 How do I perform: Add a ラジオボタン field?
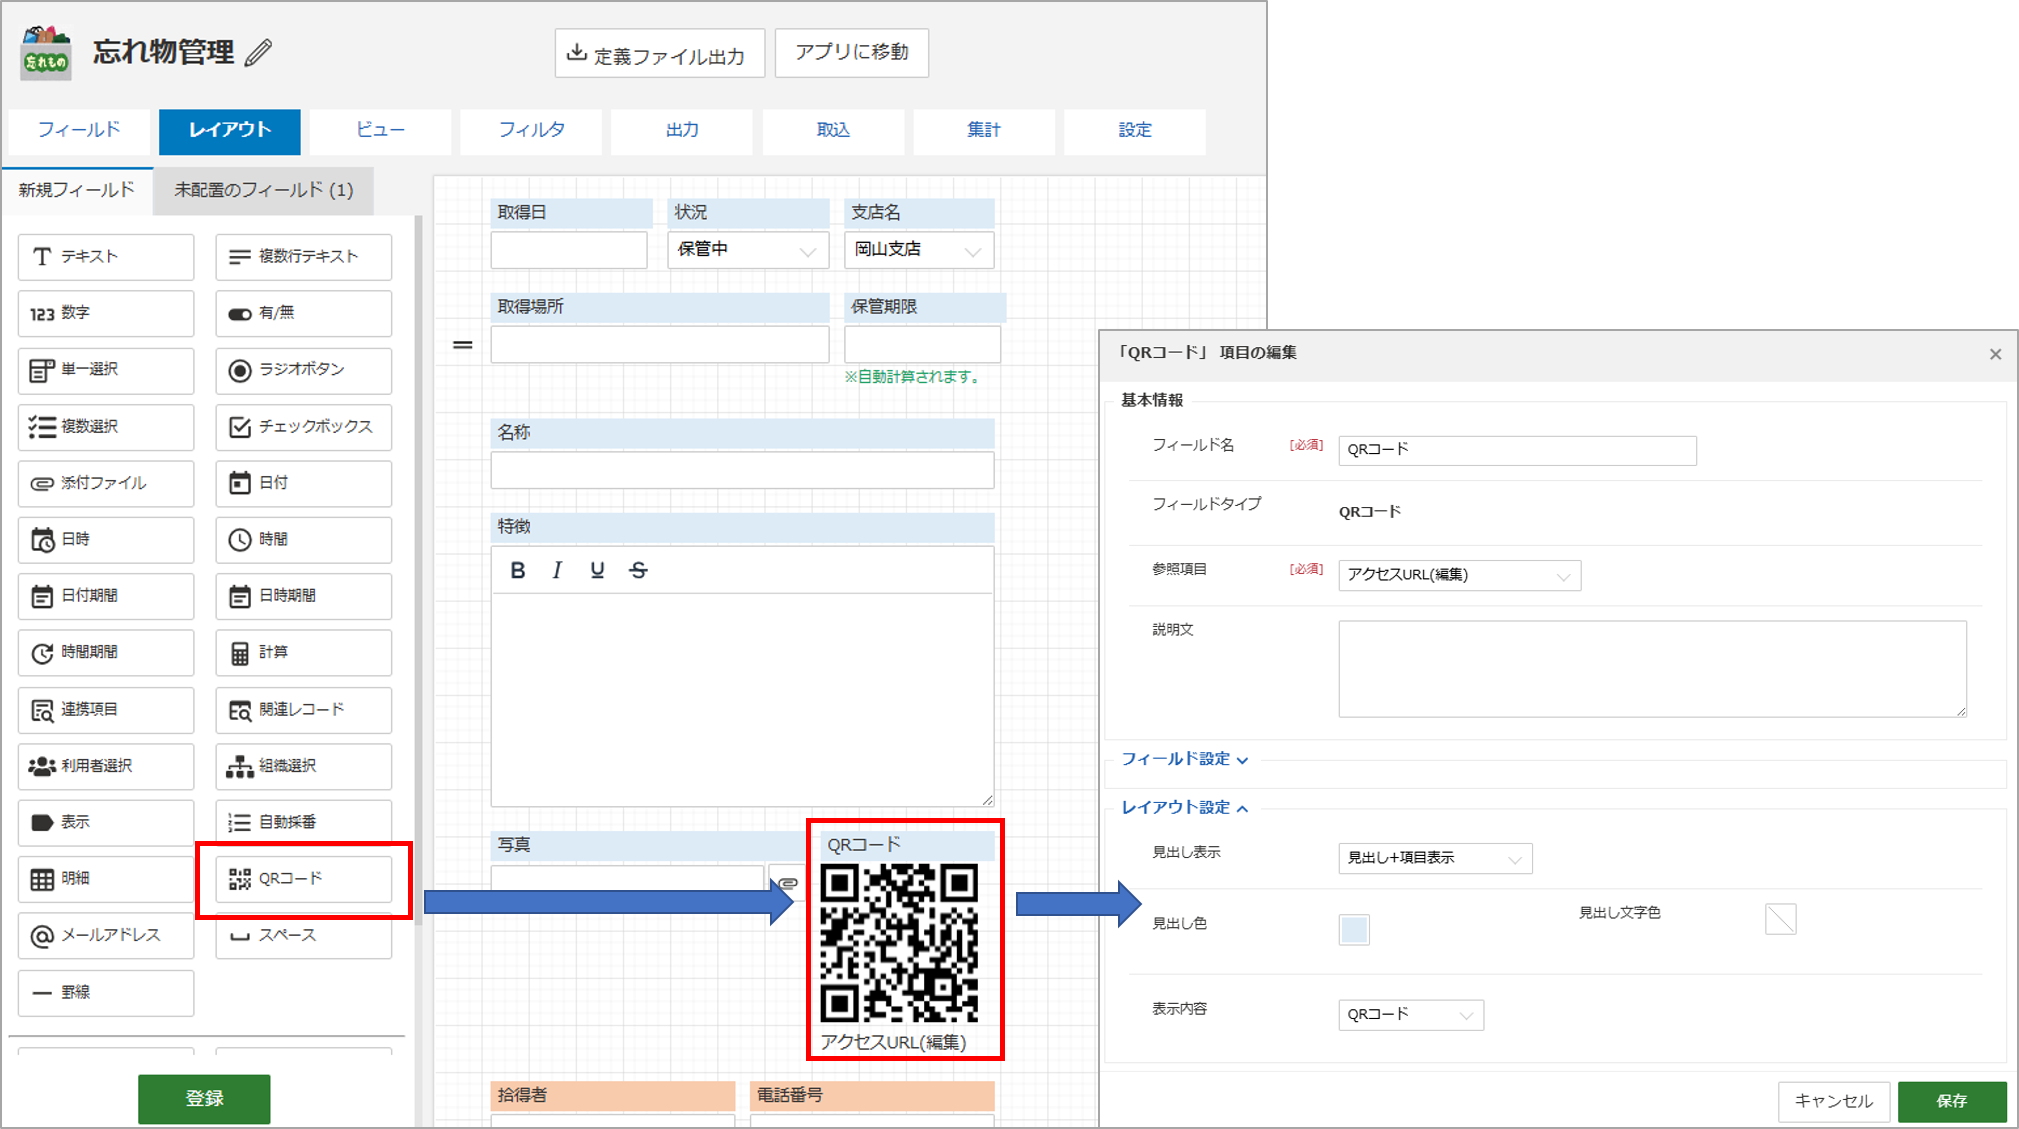point(304,370)
